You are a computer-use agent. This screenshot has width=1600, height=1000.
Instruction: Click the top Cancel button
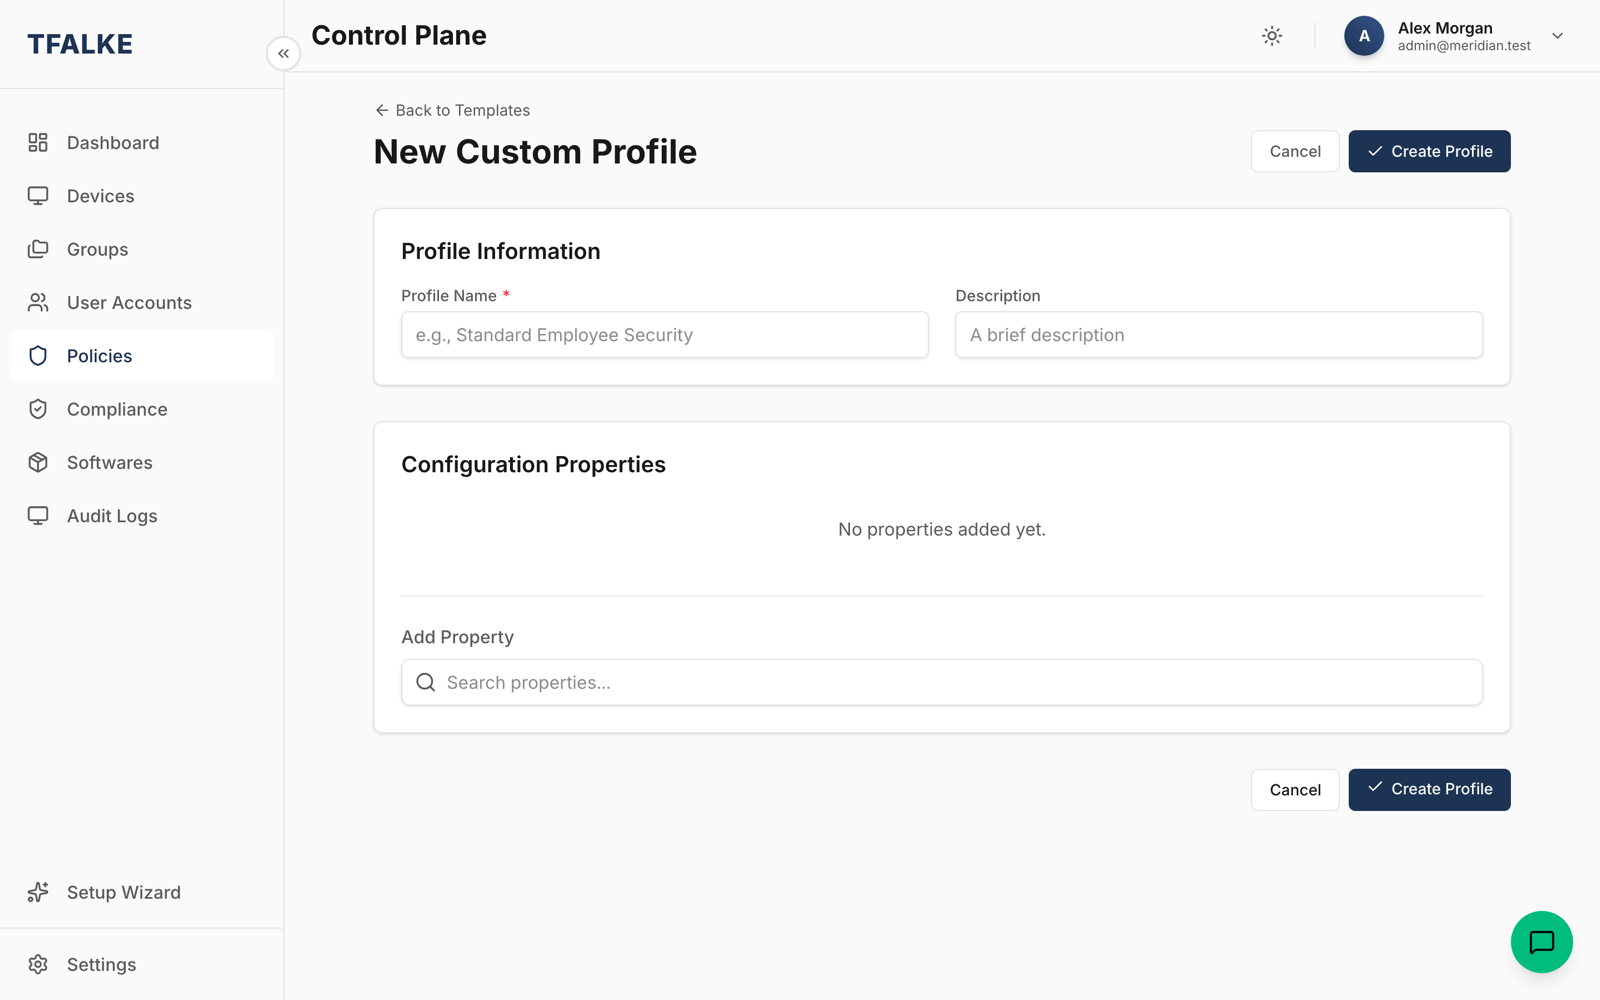click(x=1295, y=151)
